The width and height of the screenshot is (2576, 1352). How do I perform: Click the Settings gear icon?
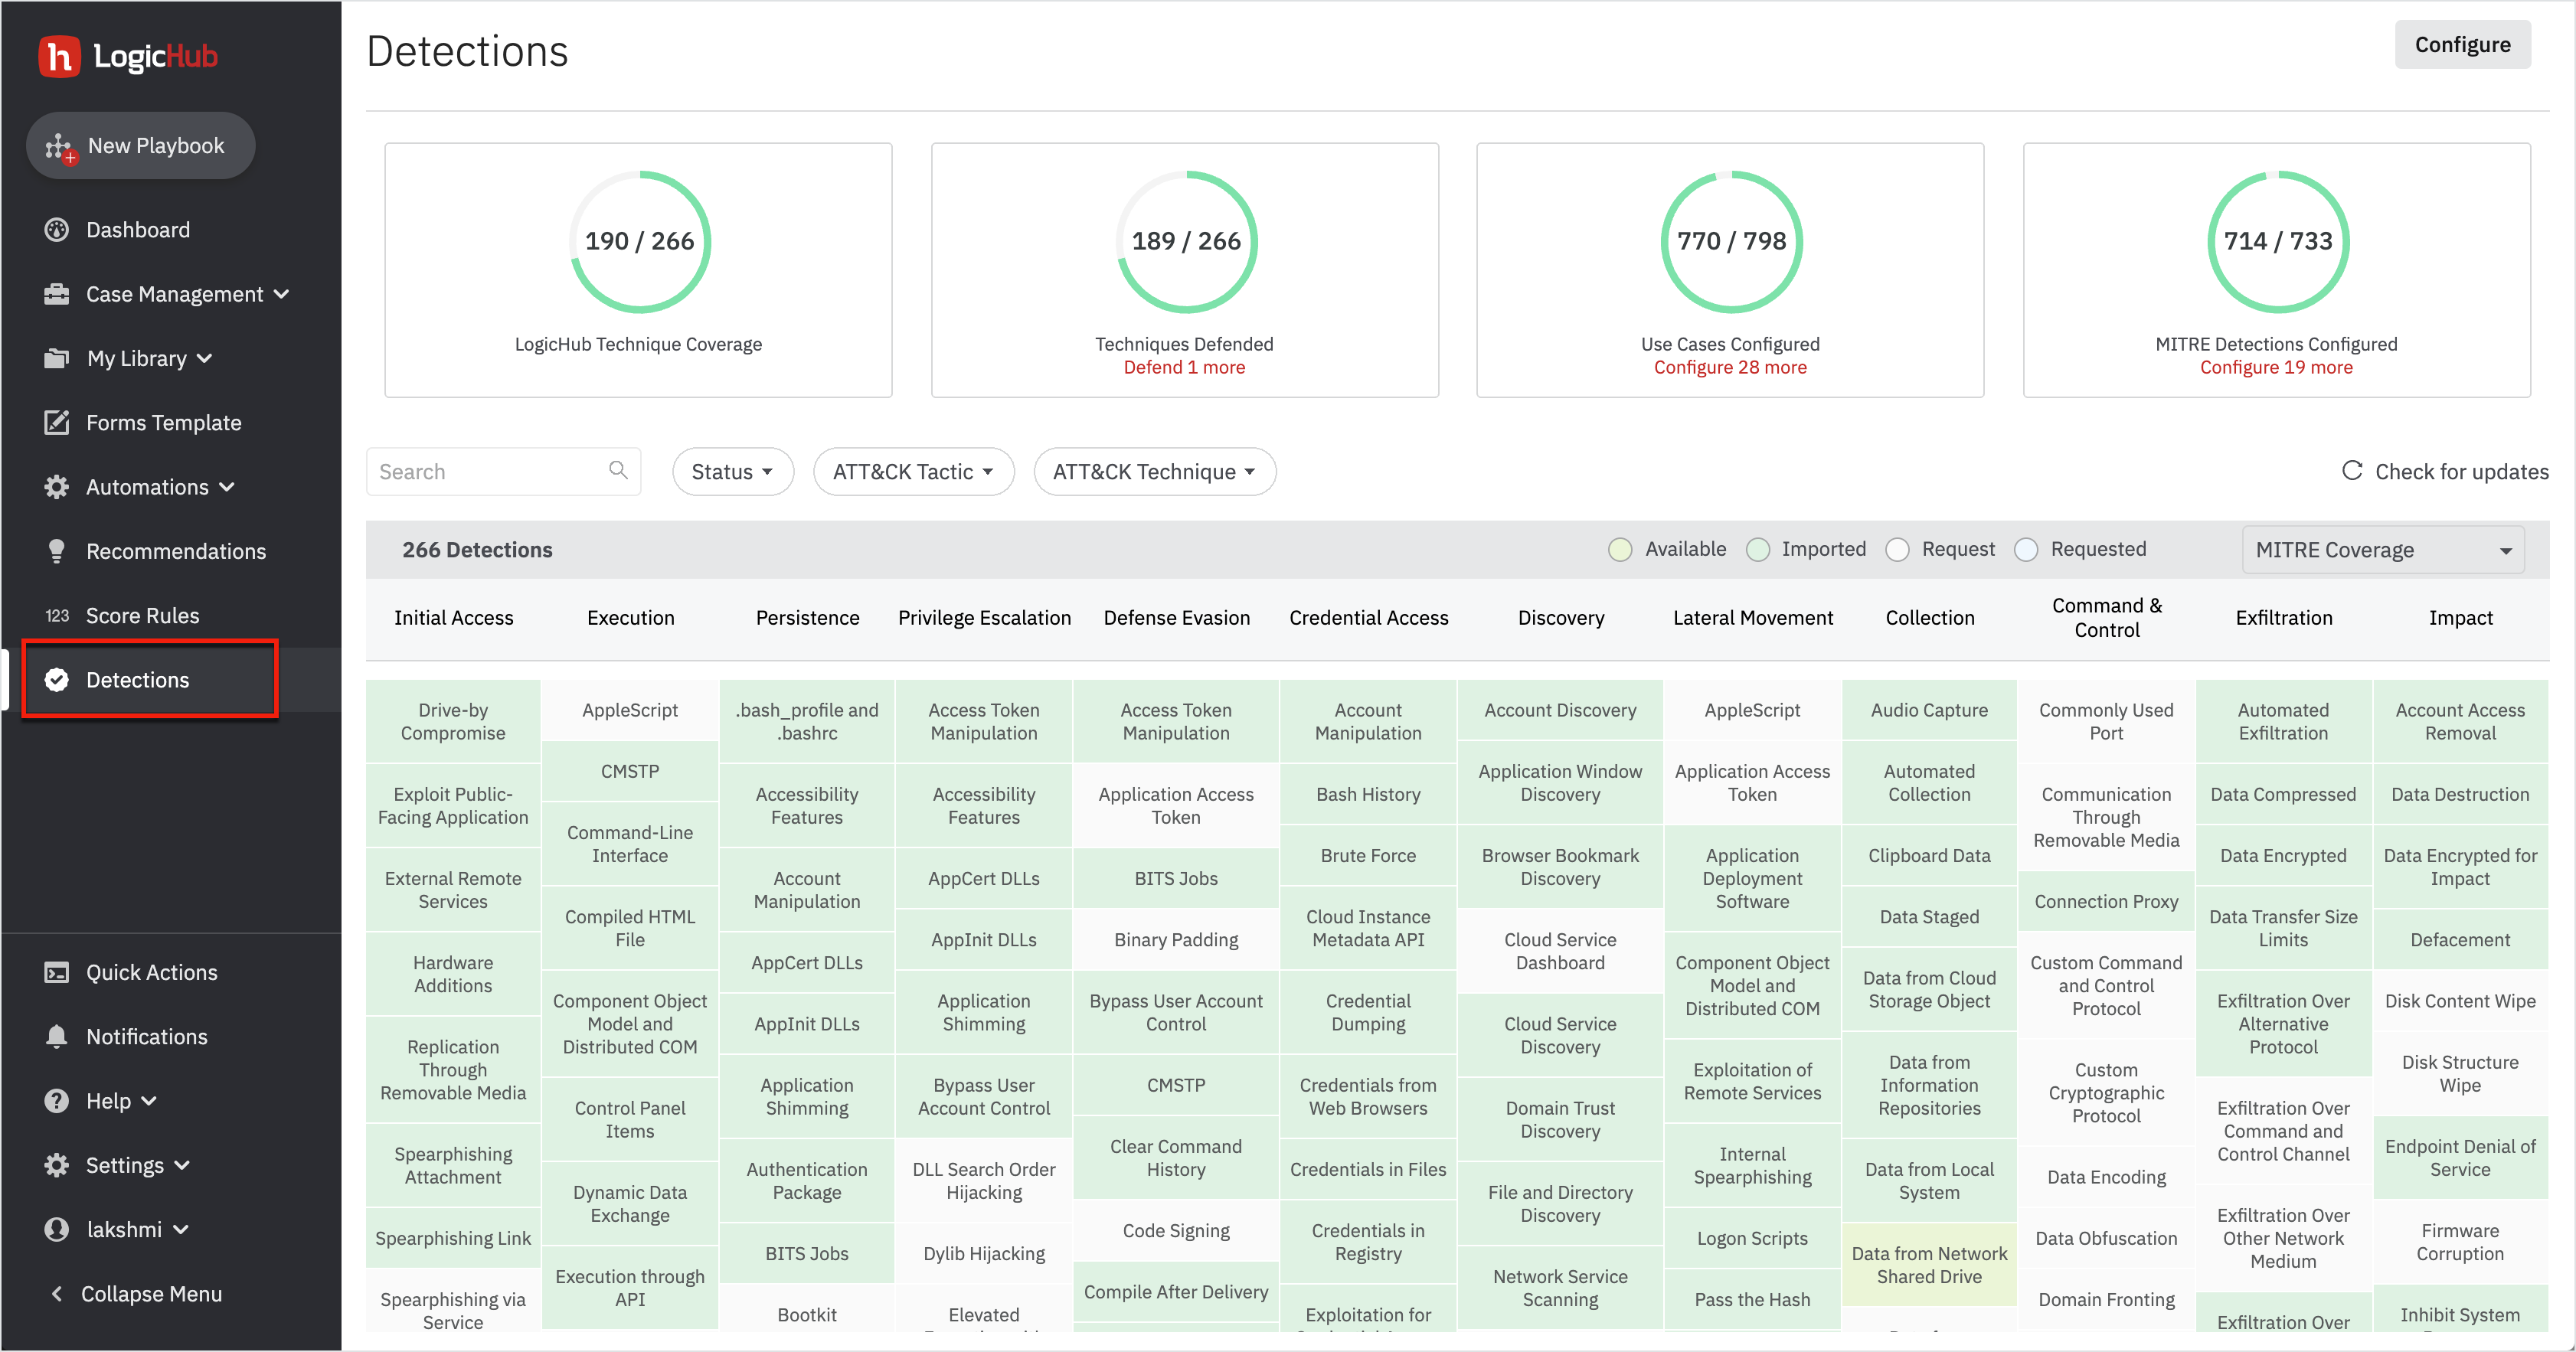(x=57, y=1165)
